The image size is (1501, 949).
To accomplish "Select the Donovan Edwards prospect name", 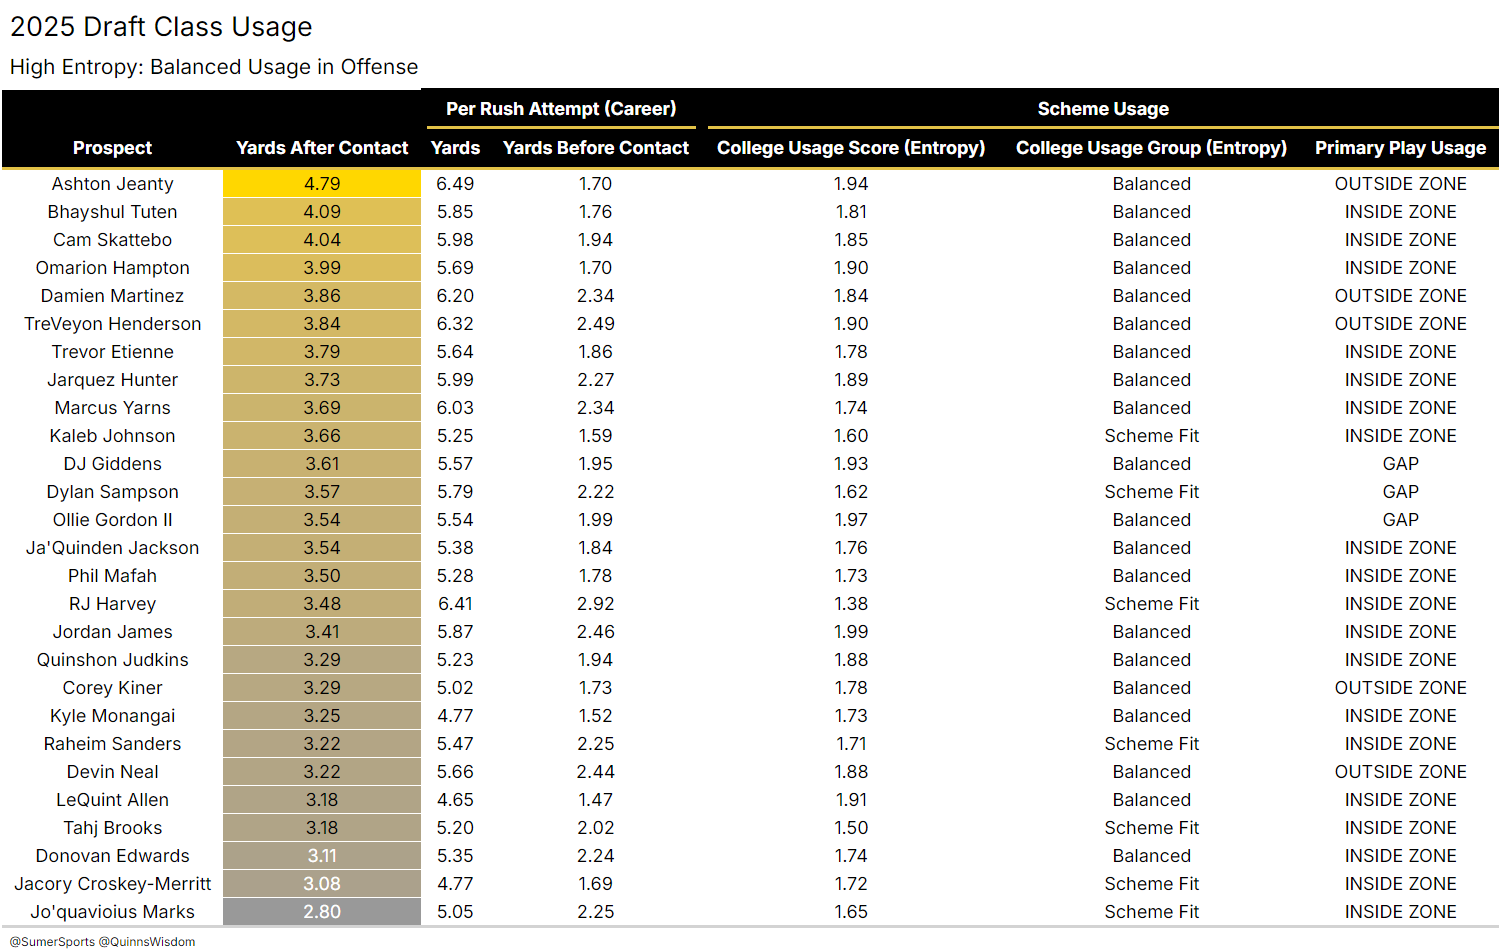I will 113,856.
